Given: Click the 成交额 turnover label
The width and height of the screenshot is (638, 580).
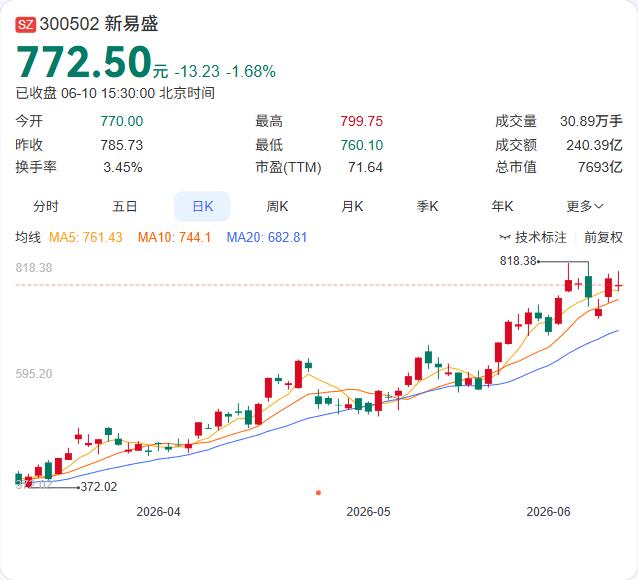Looking at the screenshot, I should point(516,145).
